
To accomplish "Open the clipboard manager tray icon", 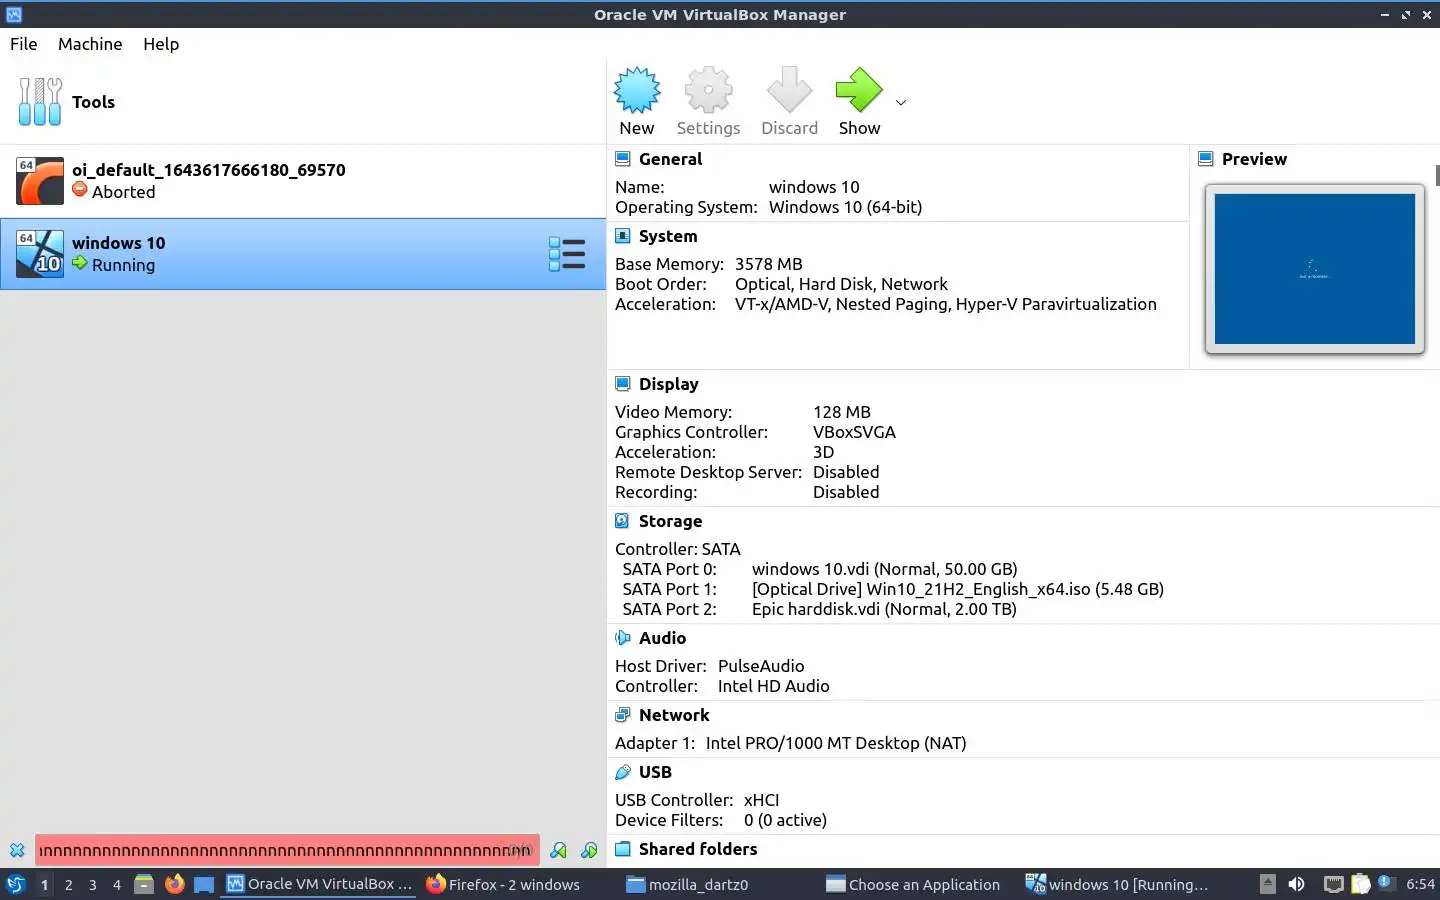I will 1360,884.
